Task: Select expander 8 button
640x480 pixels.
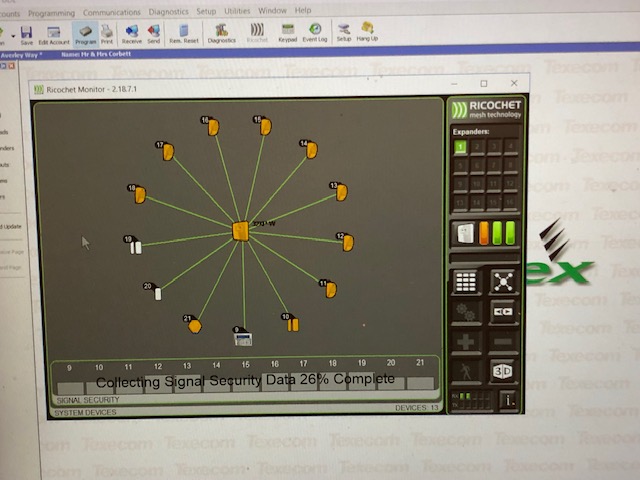Action: 510,165
